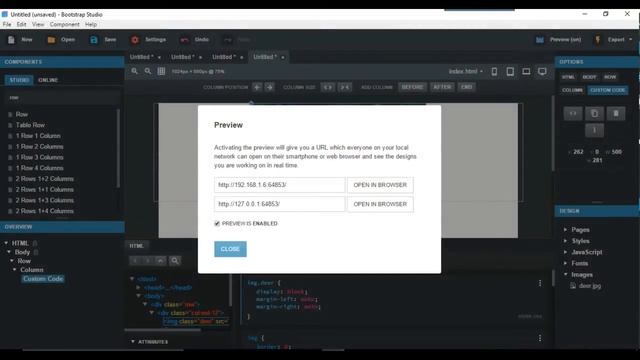This screenshot has width=640, height=360.
Task: Click the select parent arrow icon in Options
Action: point(594,131)
